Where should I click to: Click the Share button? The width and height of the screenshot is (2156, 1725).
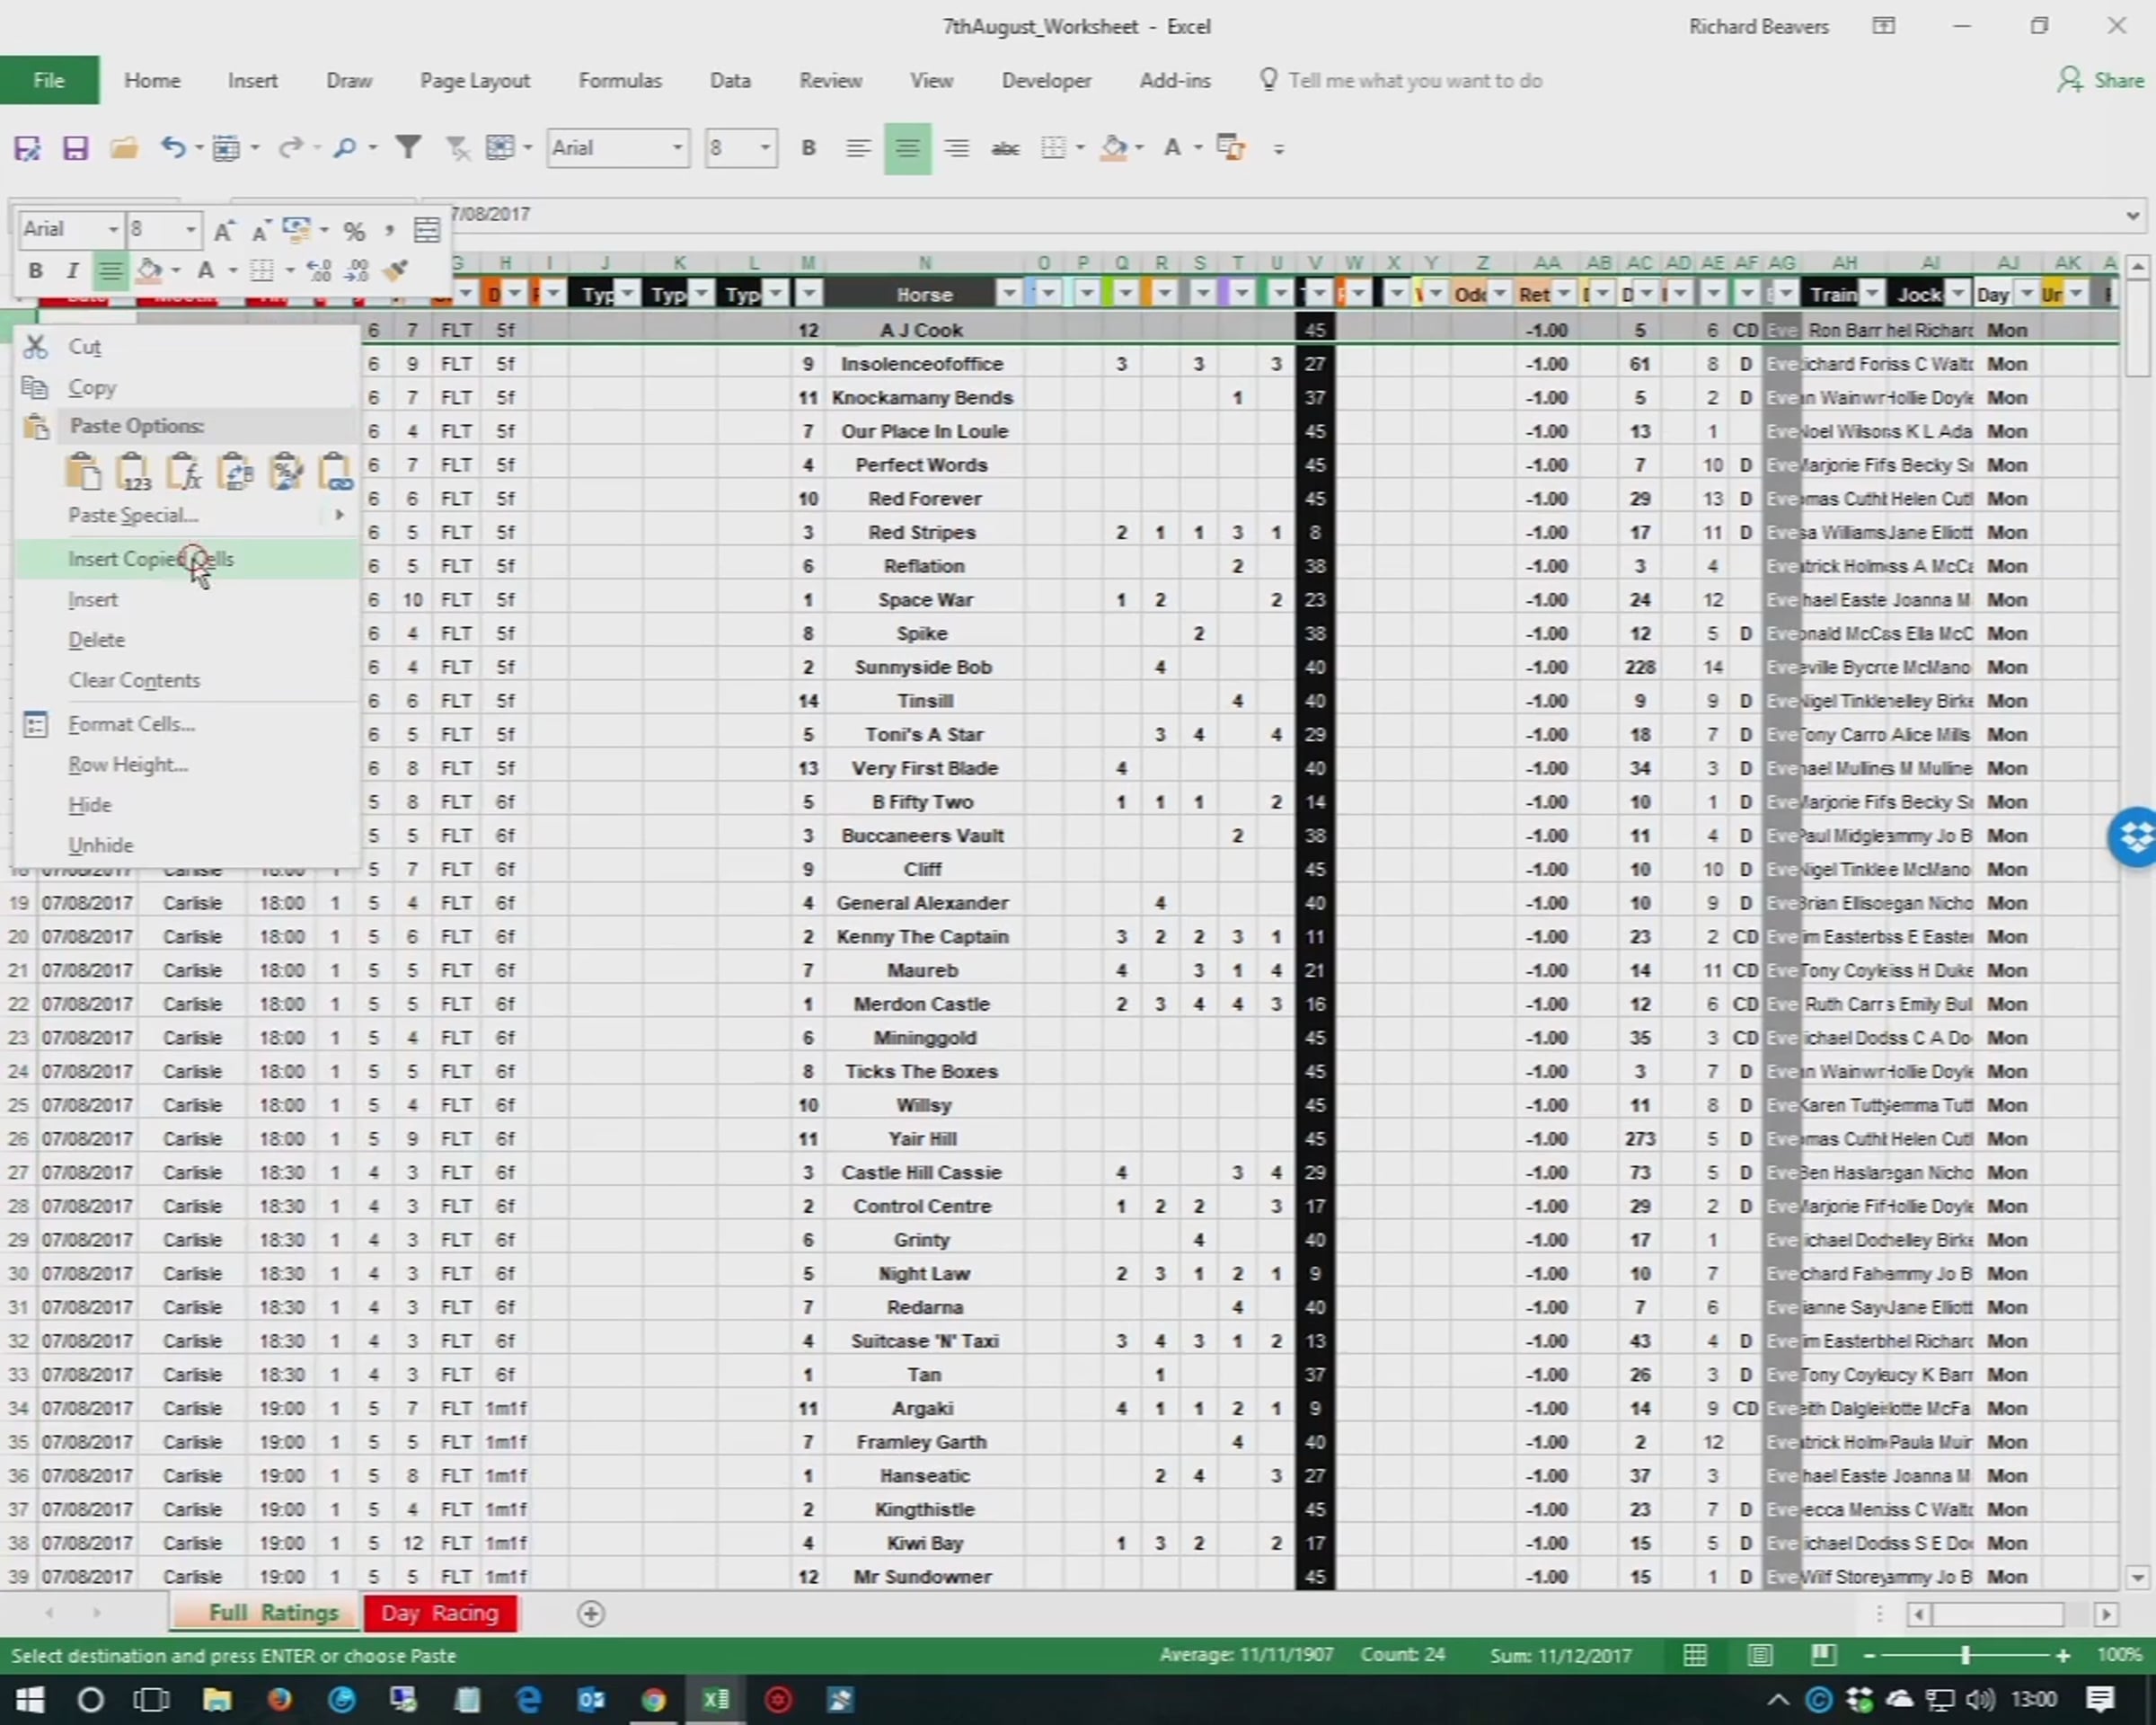(x=2101, y=80)
